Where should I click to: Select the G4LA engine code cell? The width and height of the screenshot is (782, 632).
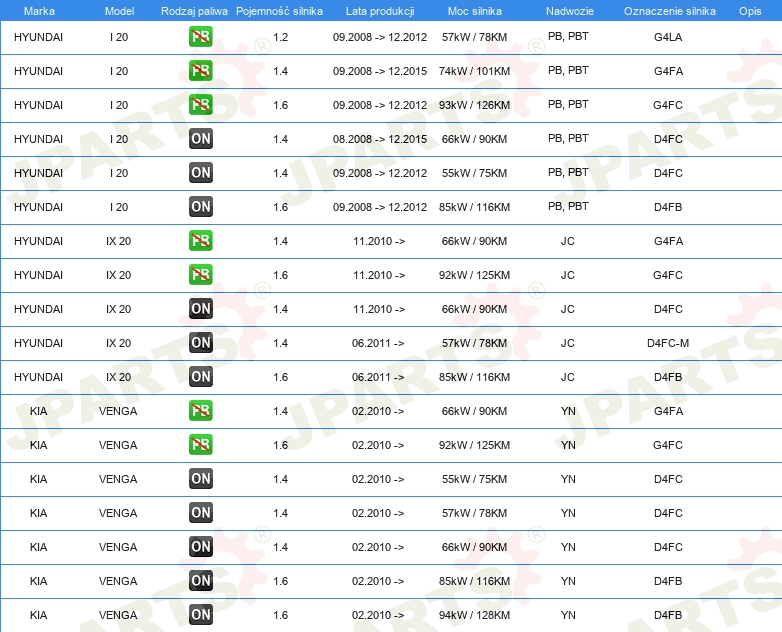[668, 37]
